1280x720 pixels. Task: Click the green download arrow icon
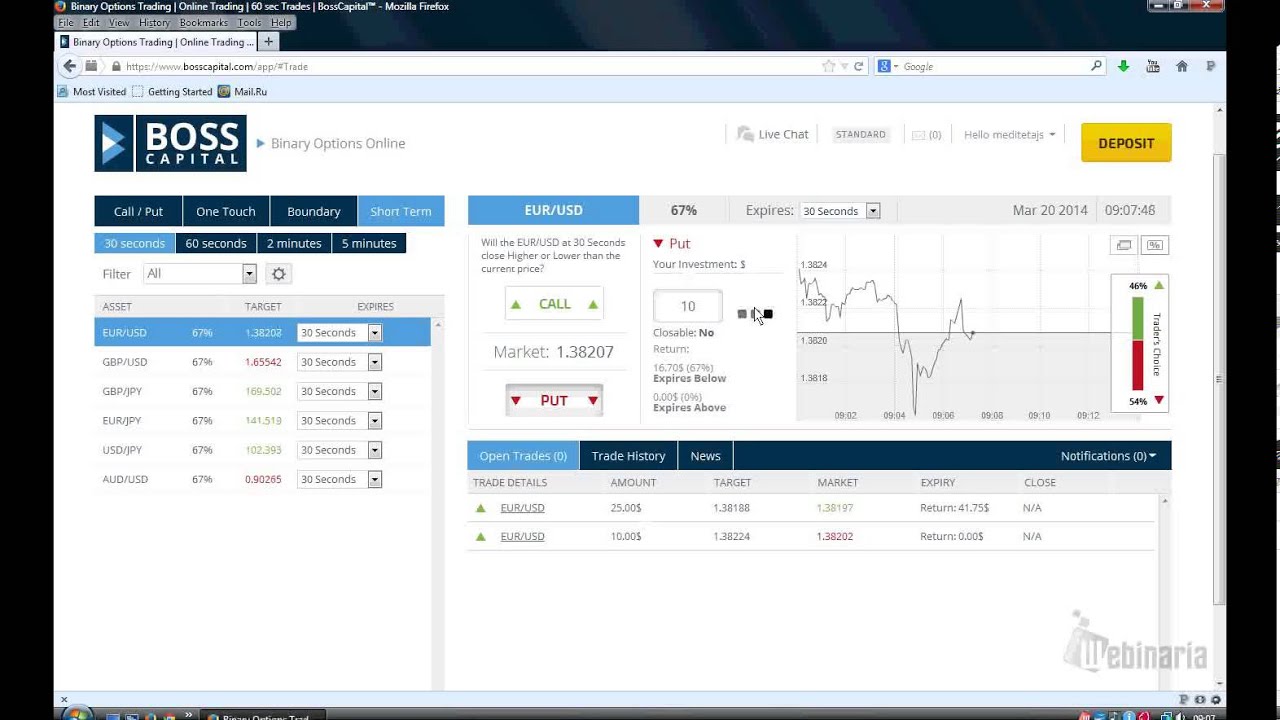[1123, 66]
